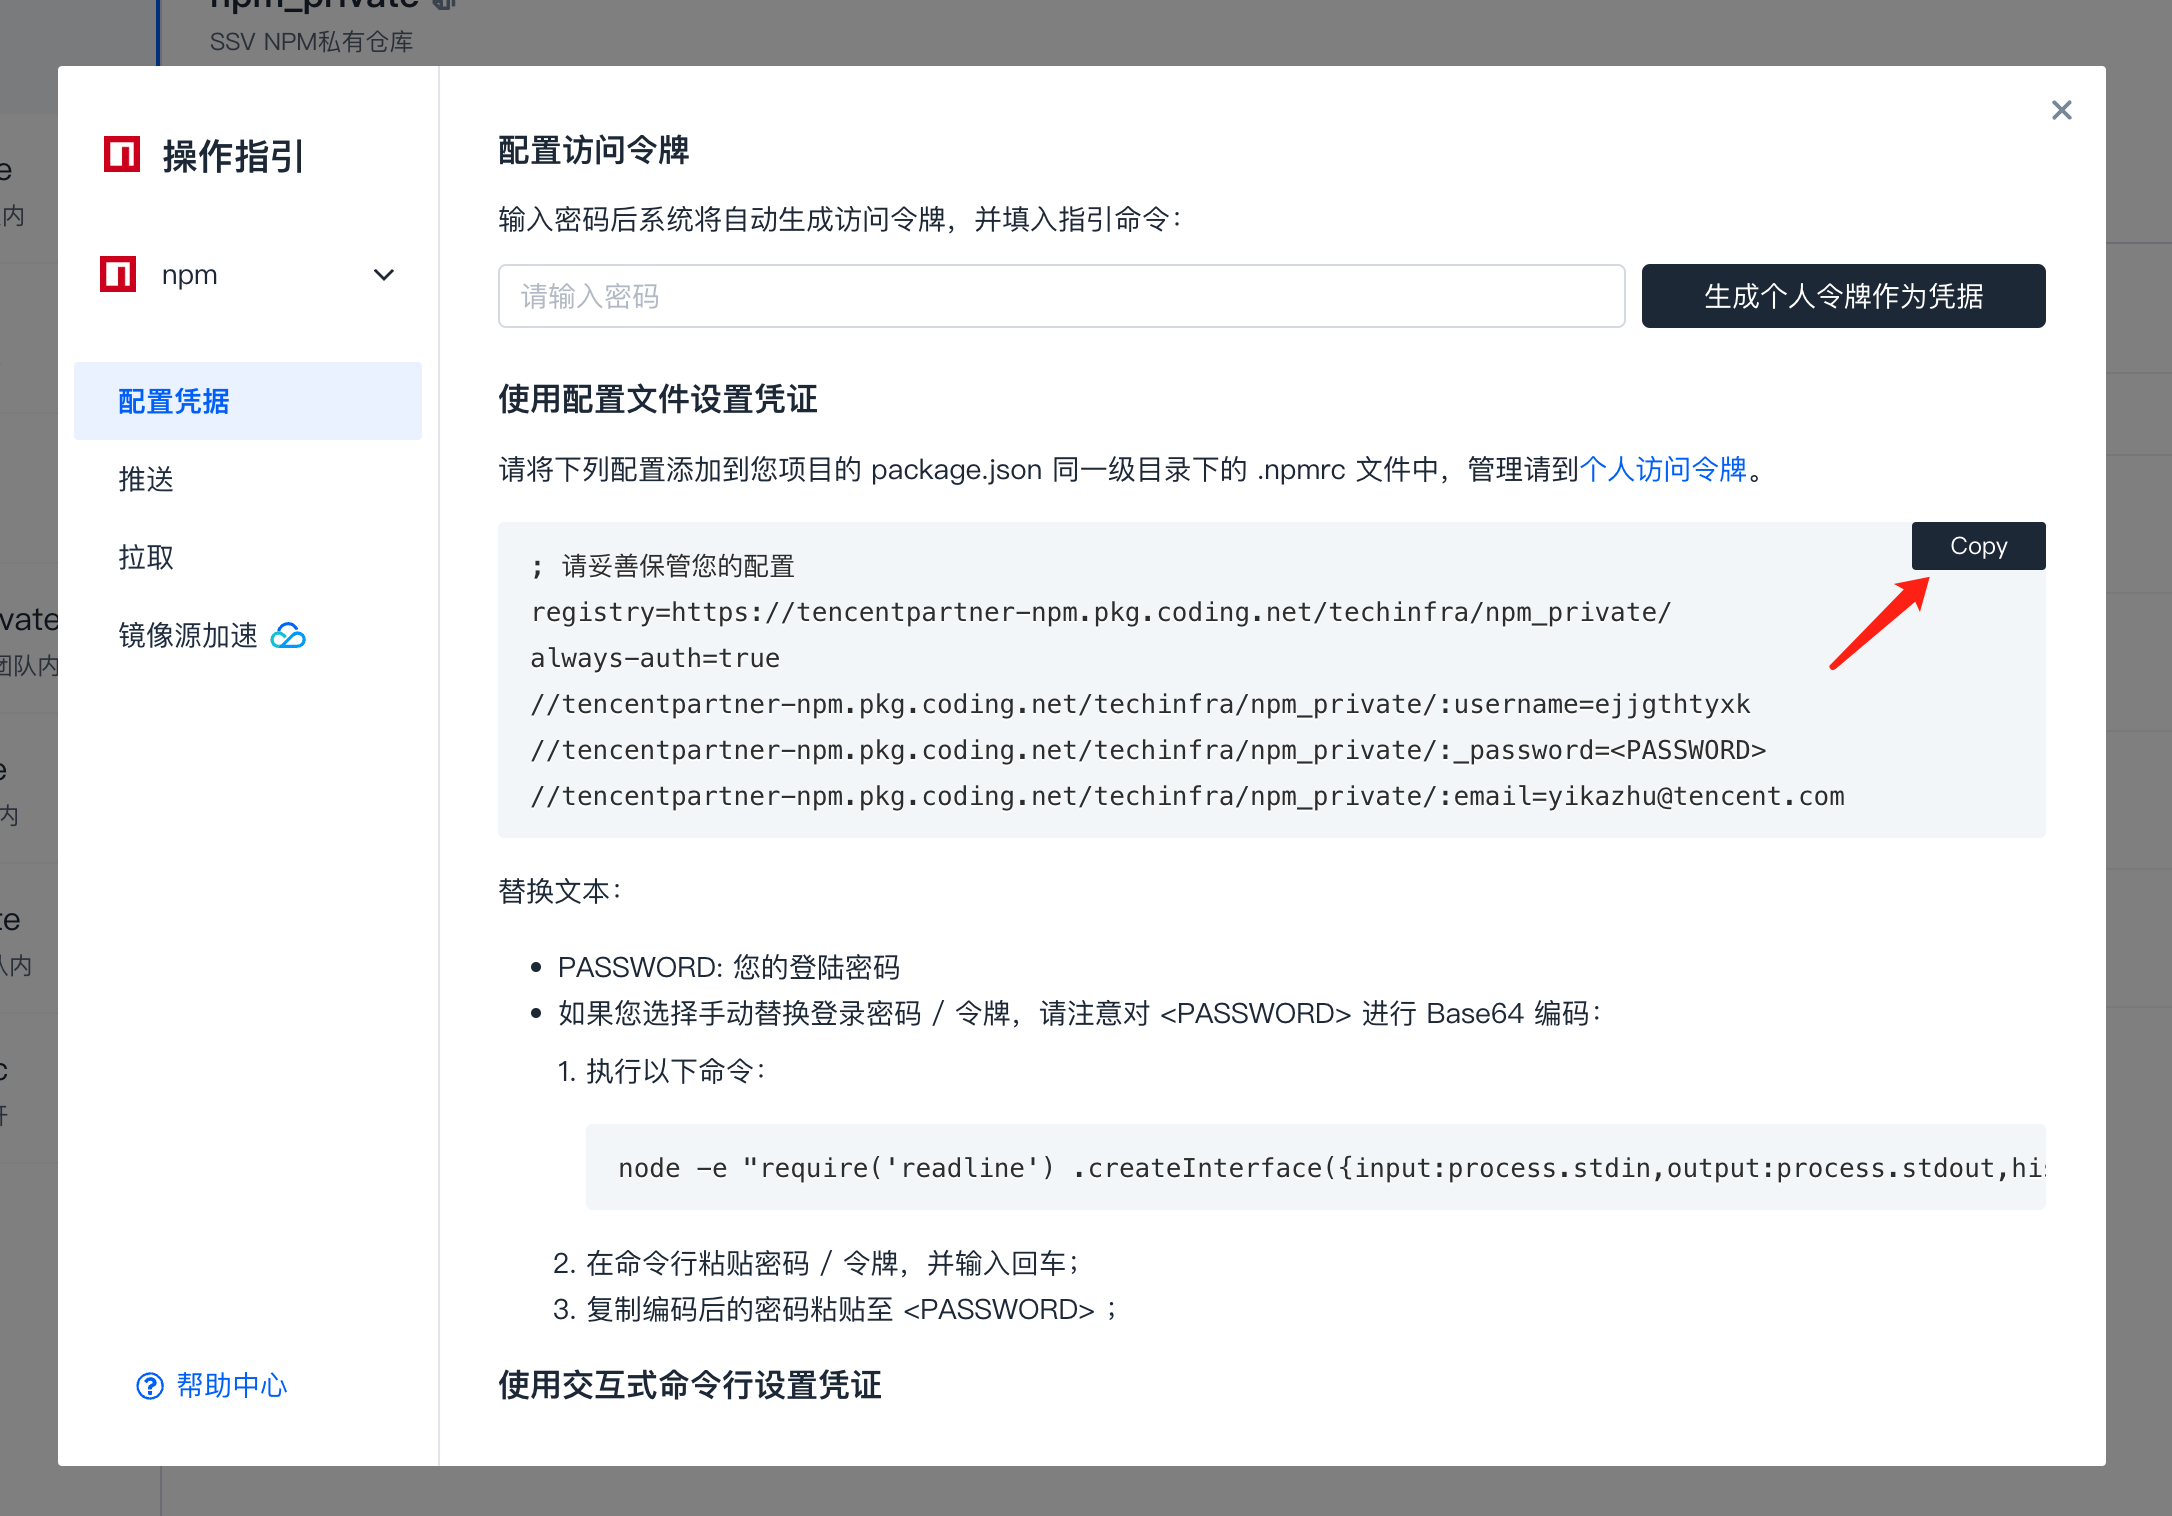The image size is (2172, 1516).
Task: Click the always-auth=true line
Action: 655,658
